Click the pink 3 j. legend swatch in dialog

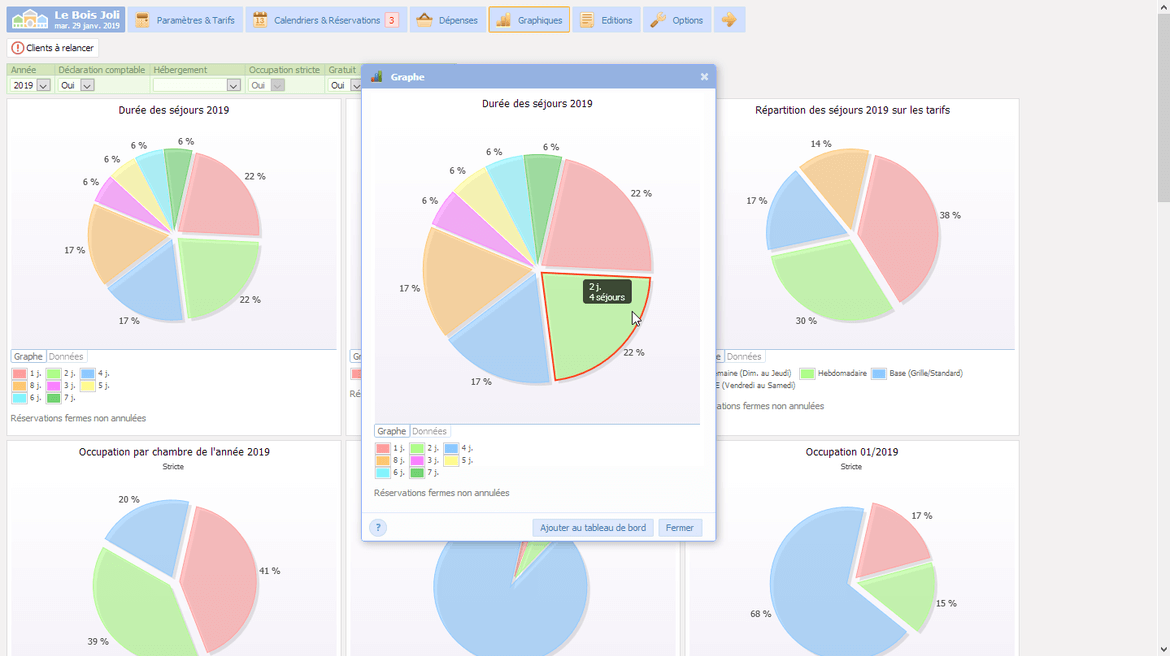(x=417, y=461)
